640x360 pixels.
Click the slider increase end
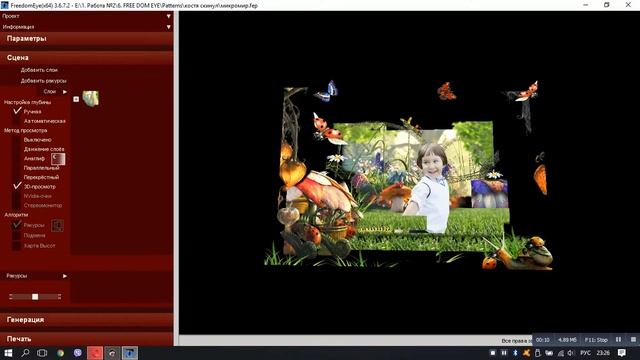click(x=60, y=297)
